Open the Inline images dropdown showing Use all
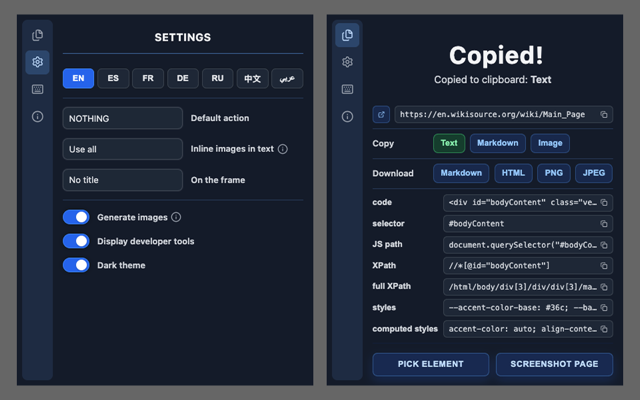Screen dimensions: 640x400 (122, 149)
